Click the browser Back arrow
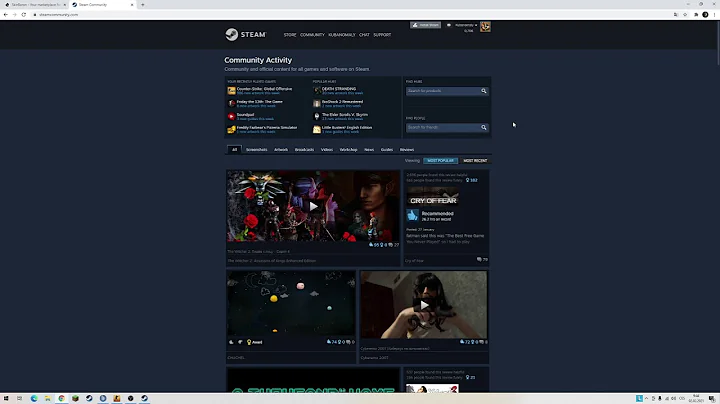The image size is (720, 404). pos(6,15)
